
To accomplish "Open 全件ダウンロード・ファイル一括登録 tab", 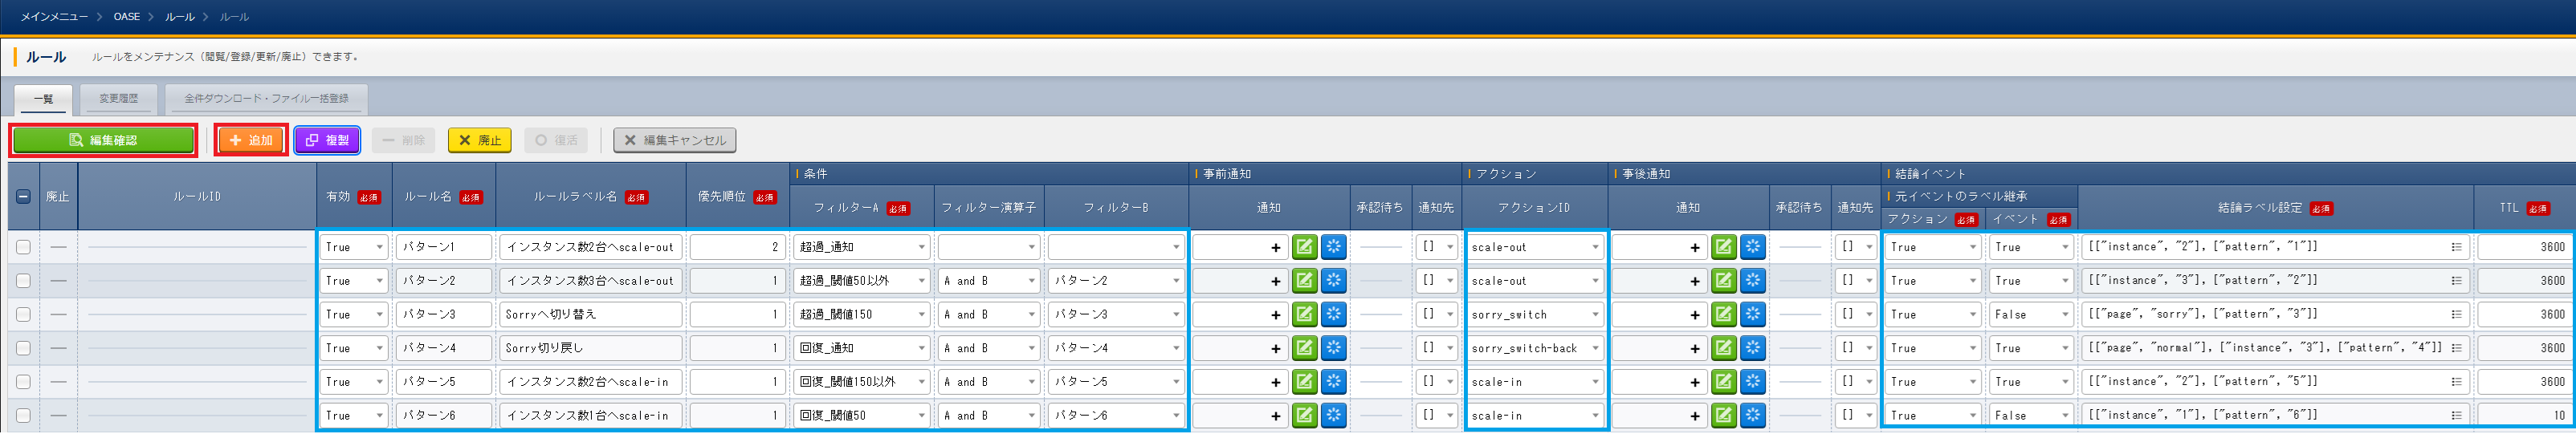I will [x=266, y=99].
